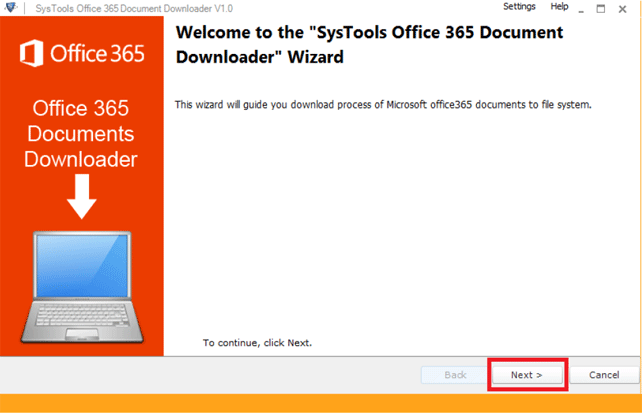Open the Settings menu
This screenshot has width=642, height=413.
tap(519, 7)
